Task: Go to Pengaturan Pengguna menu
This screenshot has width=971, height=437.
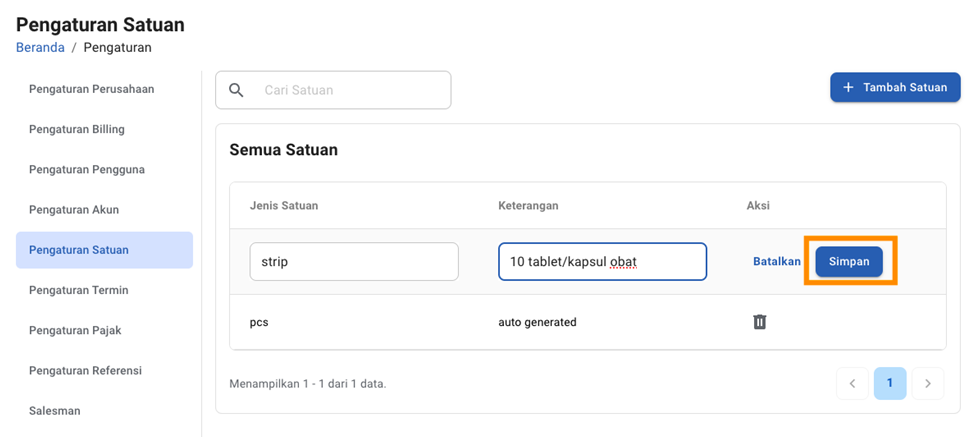Action: tap(87, 169)
